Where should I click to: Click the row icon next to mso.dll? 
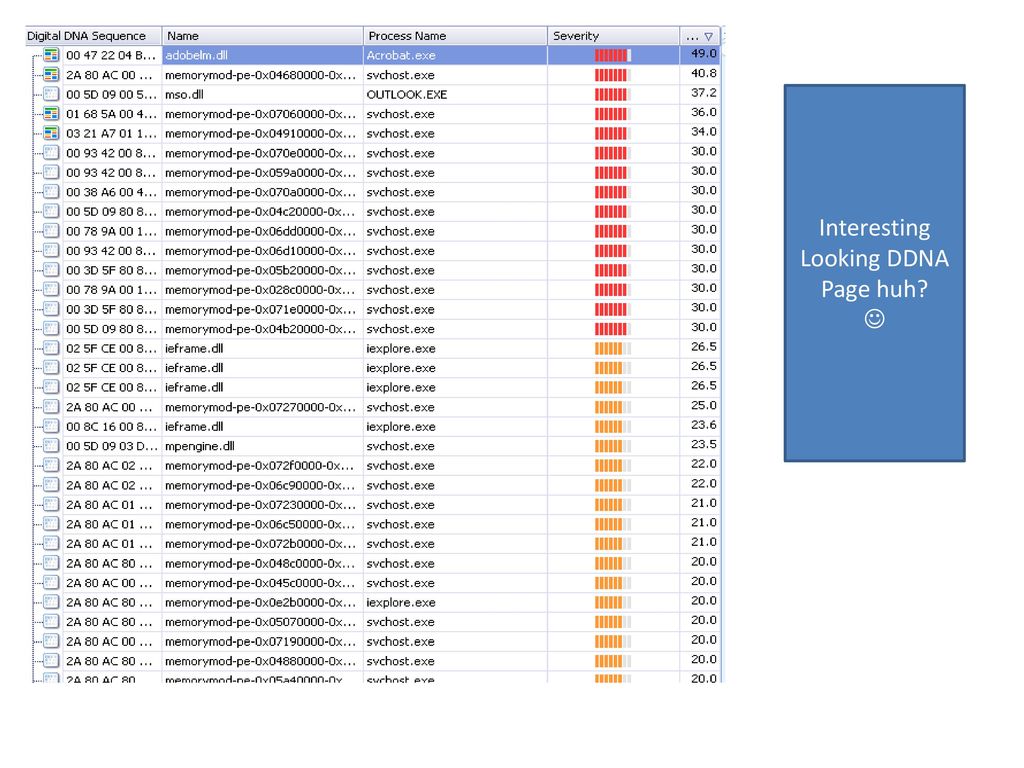(x=51, y=94)
